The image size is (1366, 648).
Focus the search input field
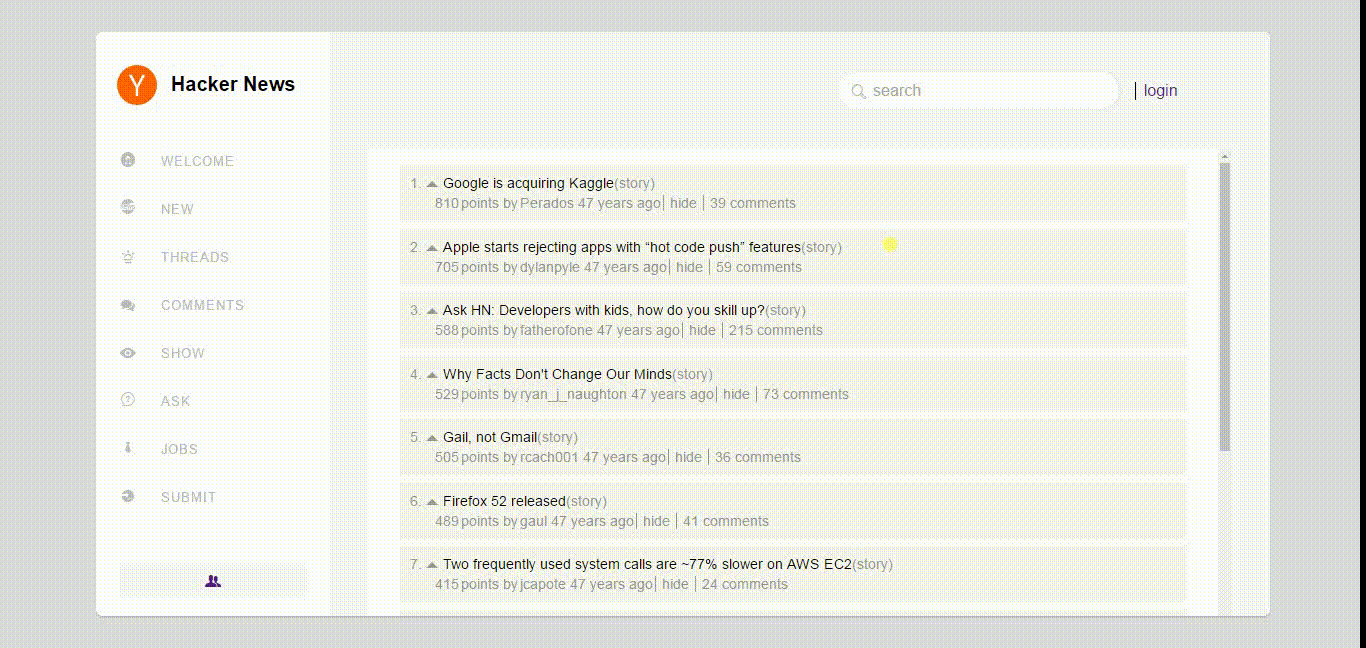coord(978,91)
